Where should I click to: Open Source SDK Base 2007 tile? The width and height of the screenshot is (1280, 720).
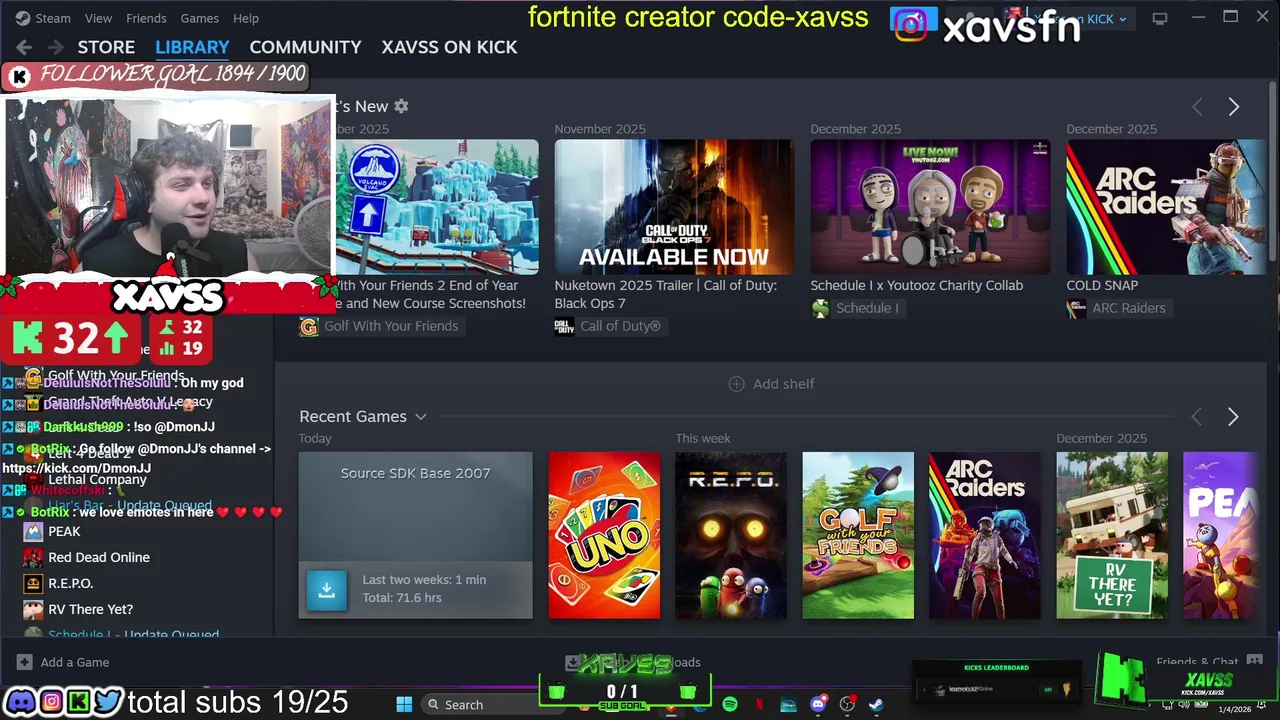415,535
